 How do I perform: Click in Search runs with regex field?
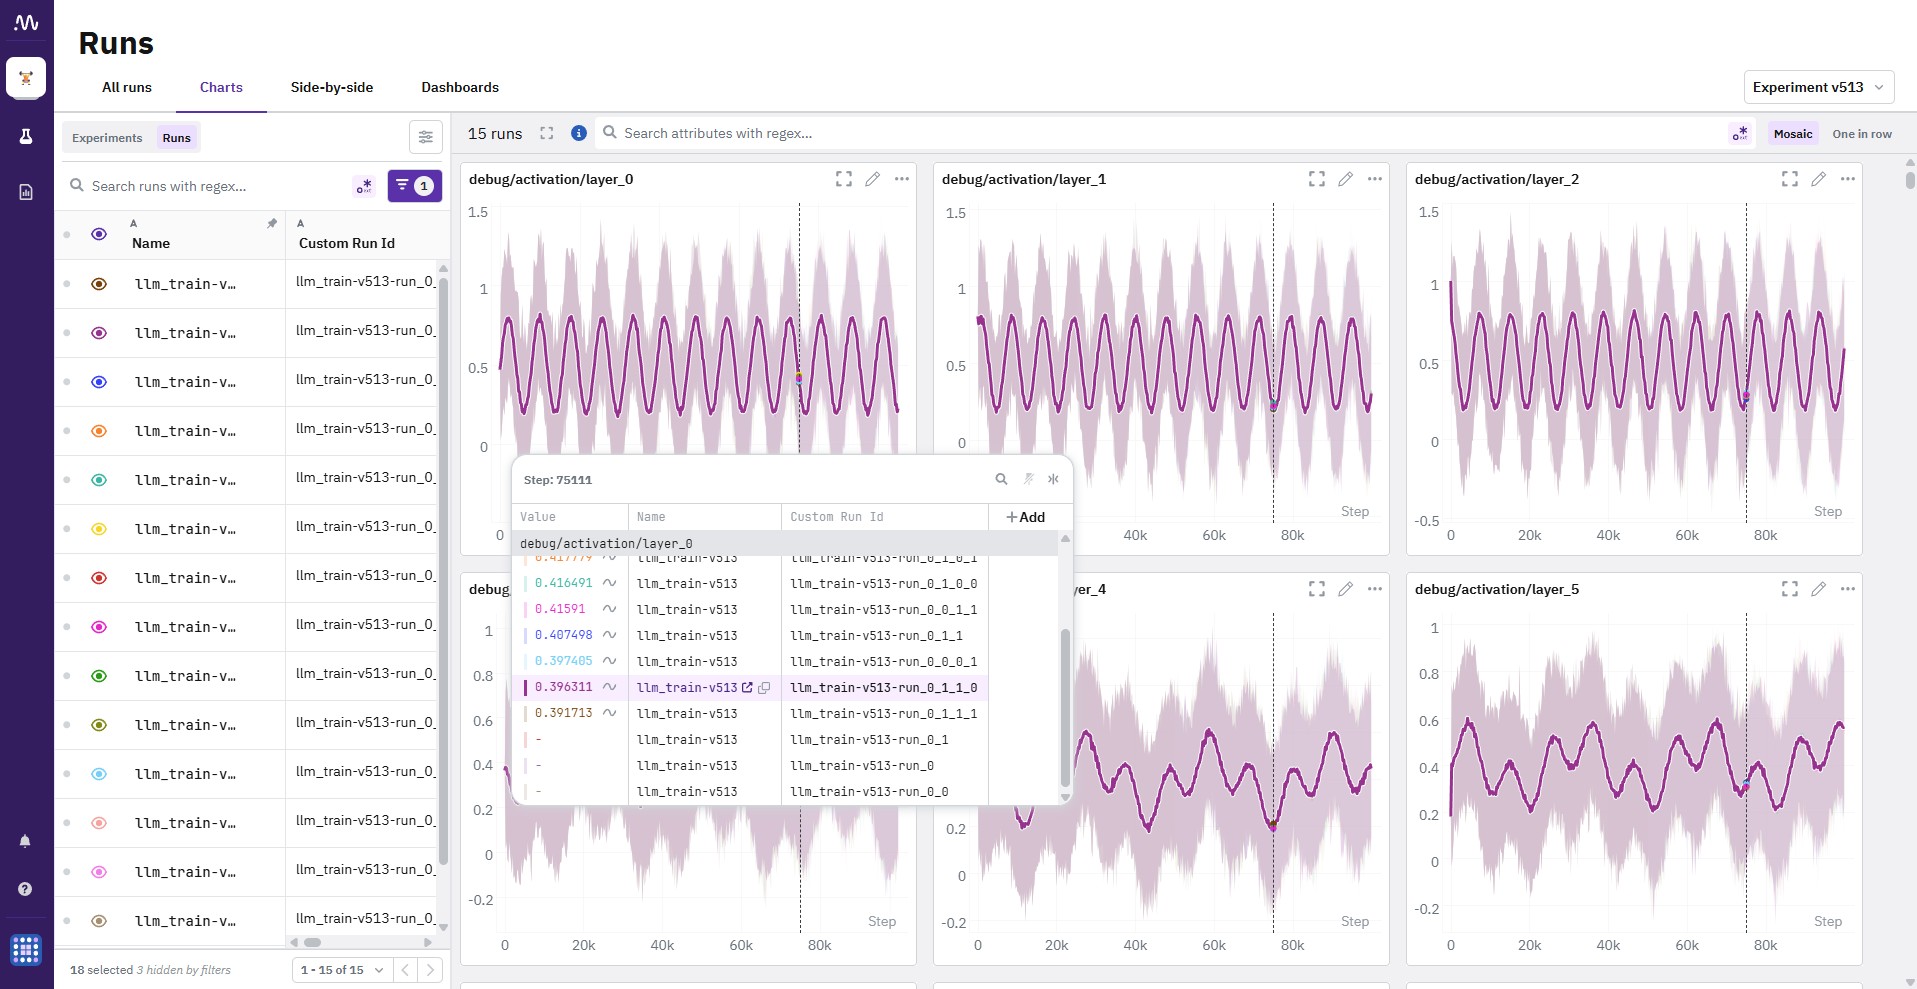pos(215,186)
